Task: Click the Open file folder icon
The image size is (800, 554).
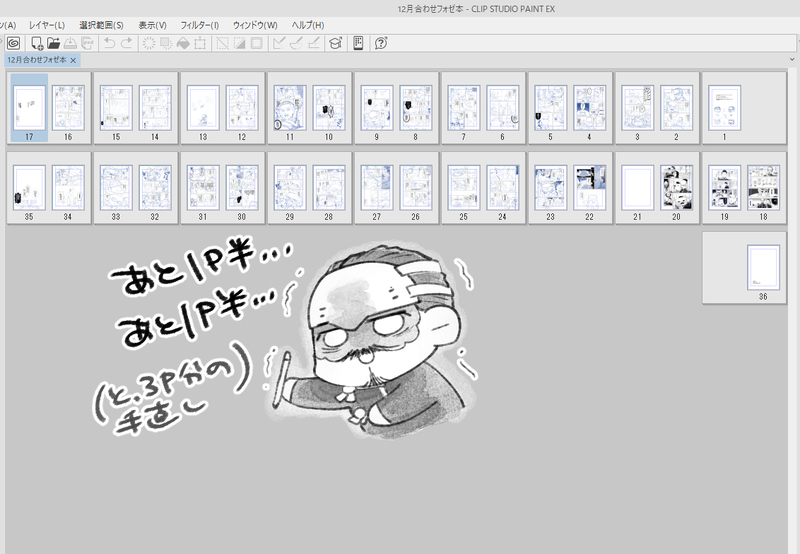Action: pyautogui.click(x=54, y=43)
